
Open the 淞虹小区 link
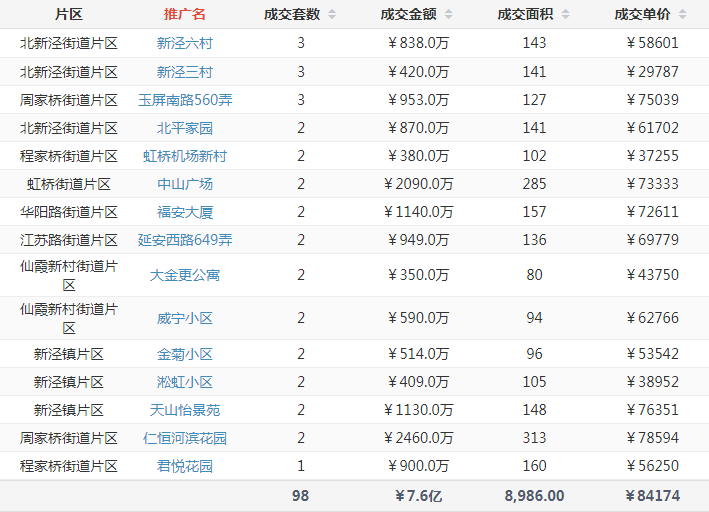[x=184, y=382]
